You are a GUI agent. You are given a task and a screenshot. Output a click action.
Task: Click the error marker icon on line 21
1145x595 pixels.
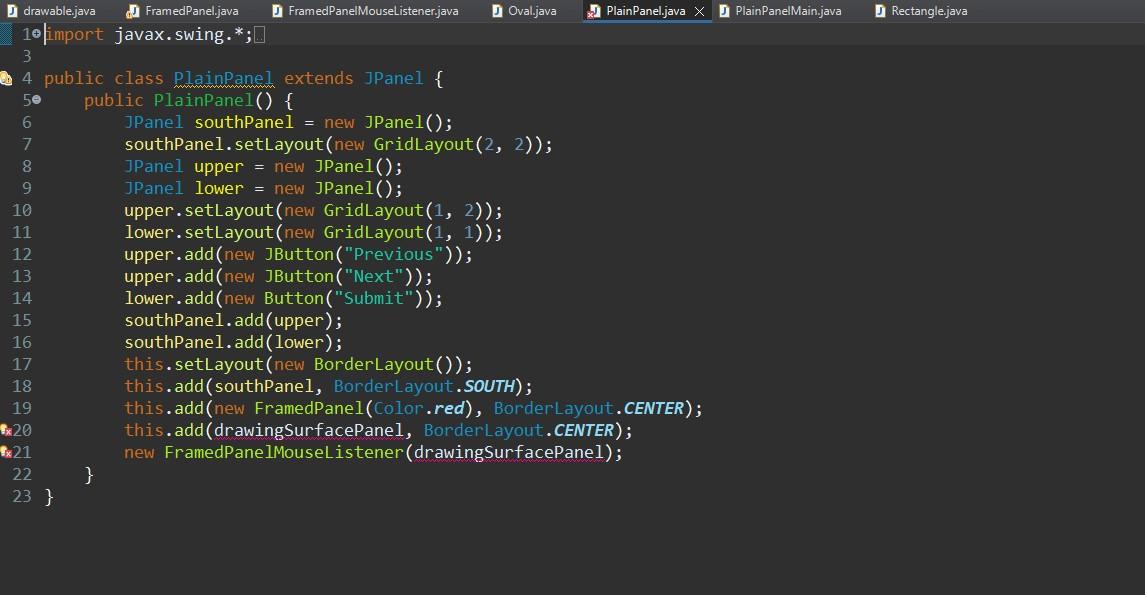click(x=8, y=452)
